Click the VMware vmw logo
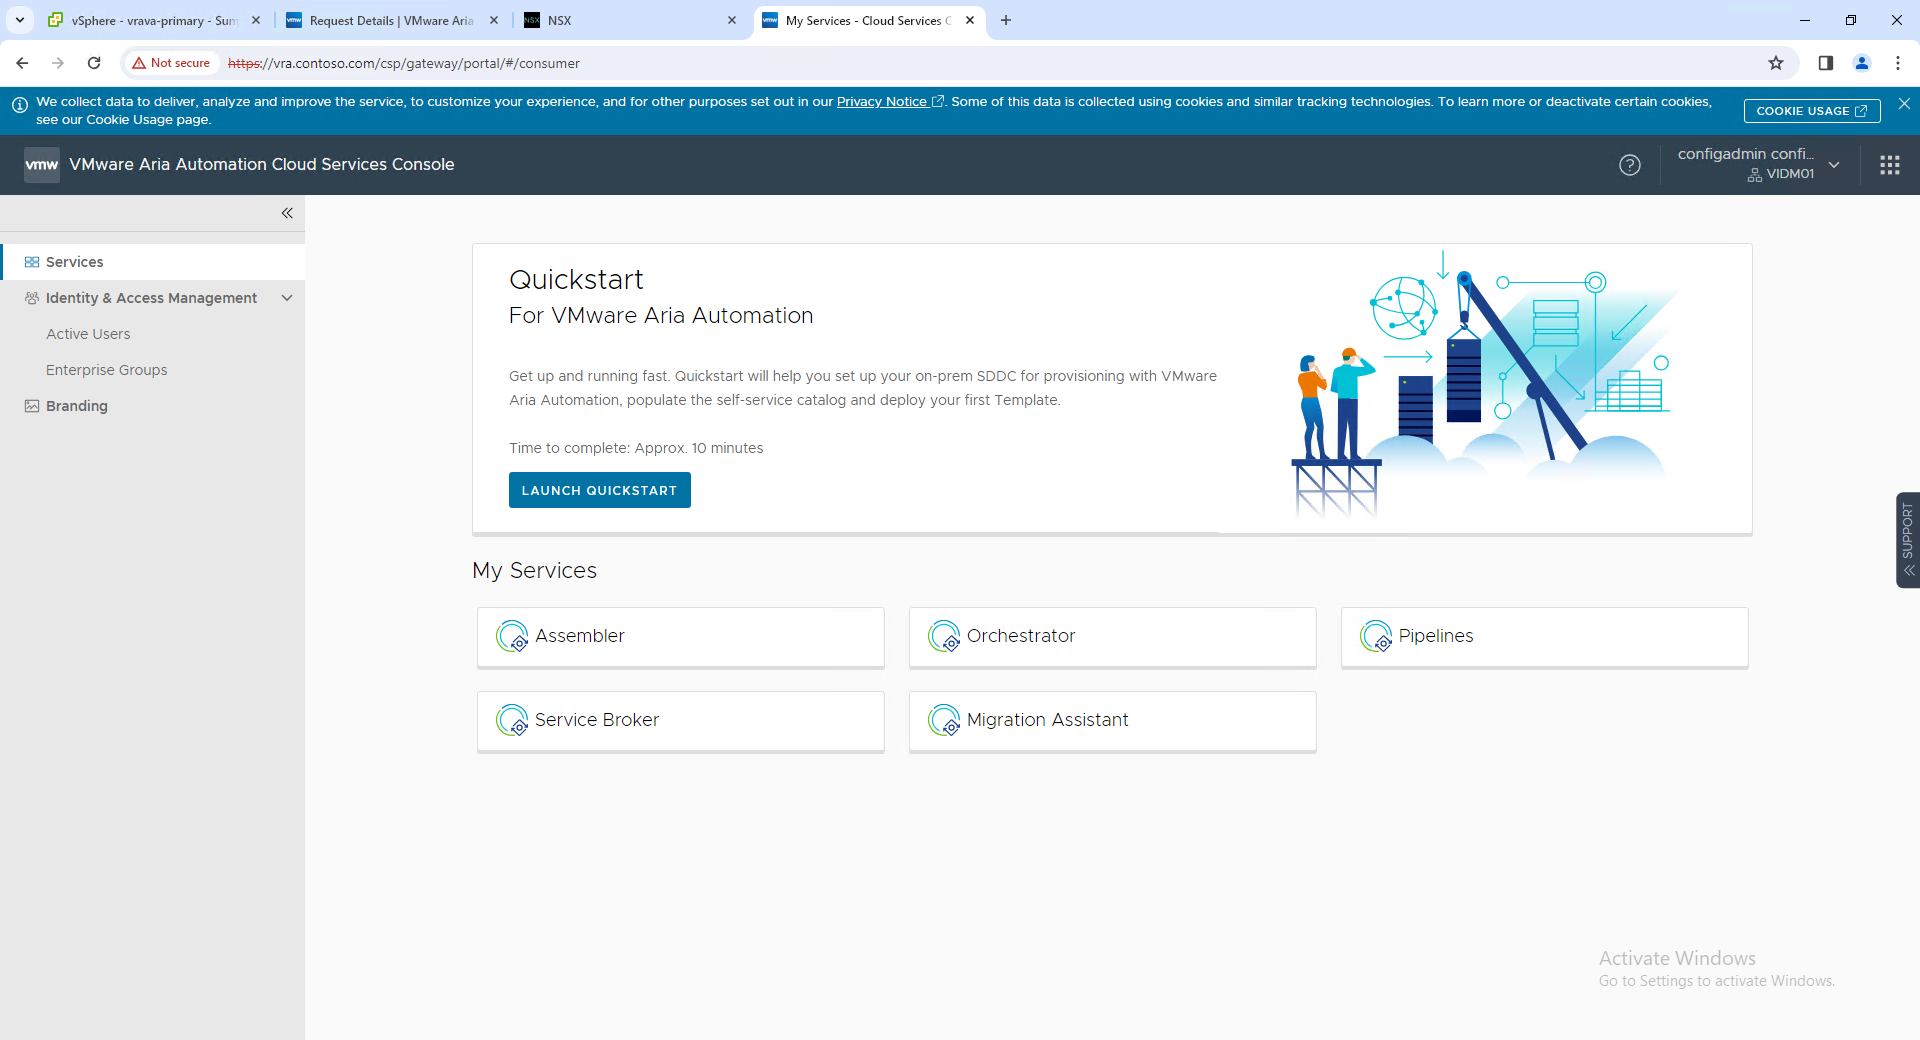The height and width of the screenshot is (1040, 1920). pyautogui.click(x=42, y=165)
